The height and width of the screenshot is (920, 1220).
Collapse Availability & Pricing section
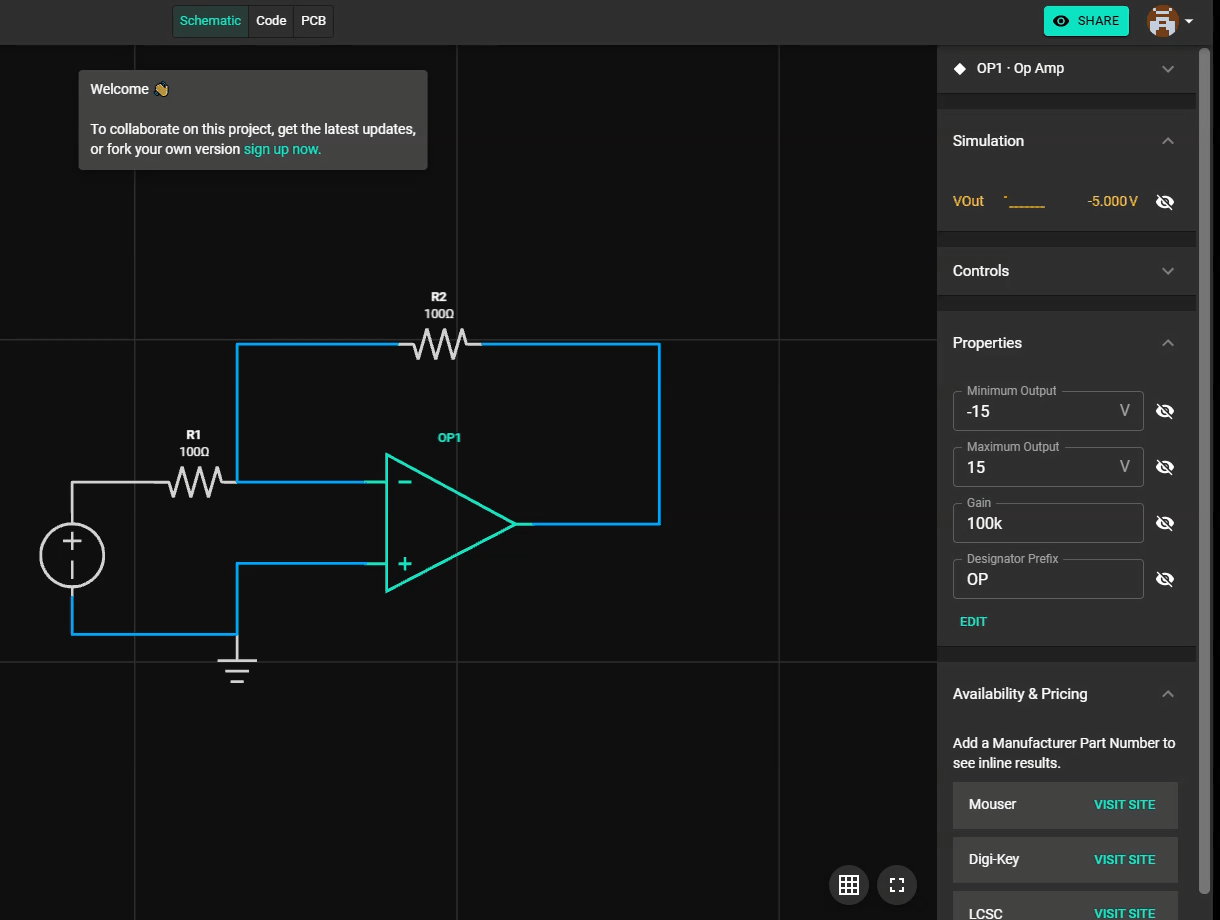tap(1167, 694)
